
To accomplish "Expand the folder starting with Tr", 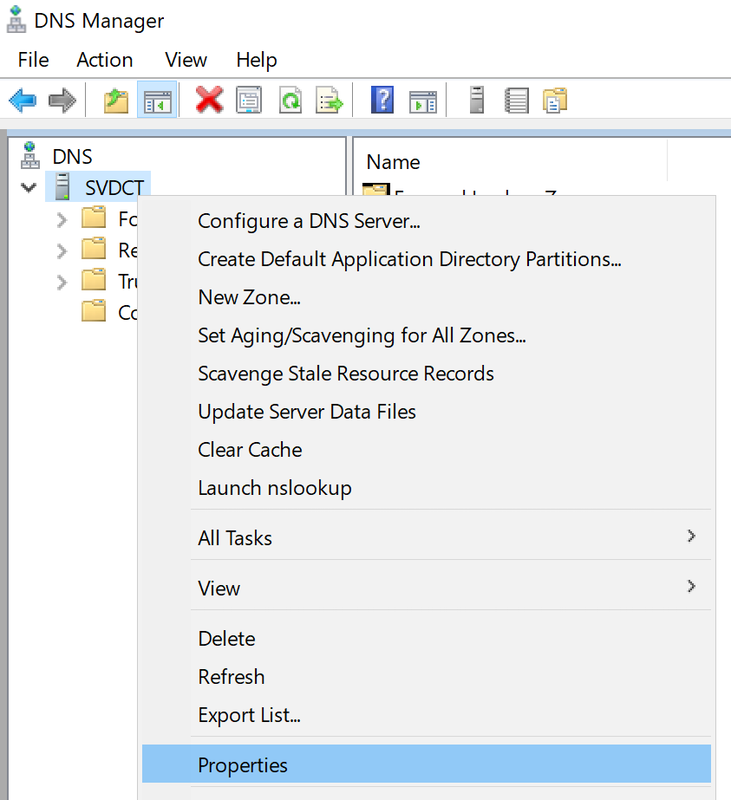I will pos(62,282).
